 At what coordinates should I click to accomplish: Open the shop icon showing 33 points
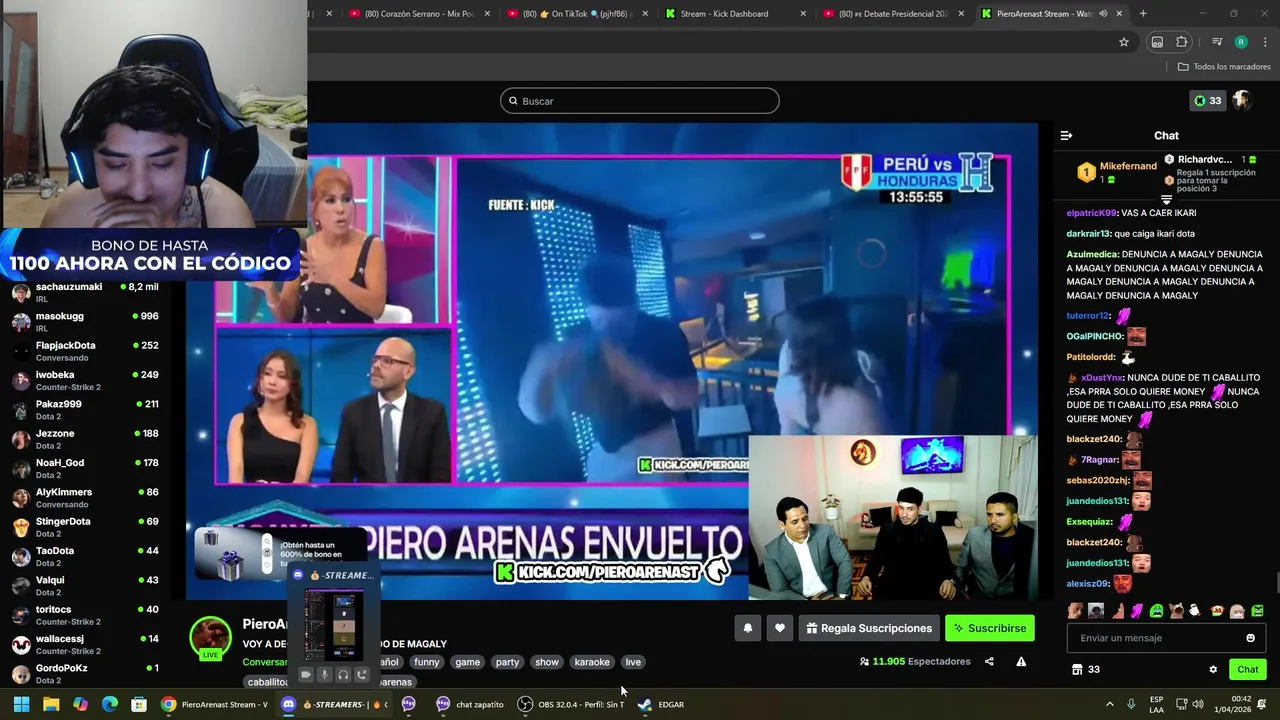(x=1085, y=670)
